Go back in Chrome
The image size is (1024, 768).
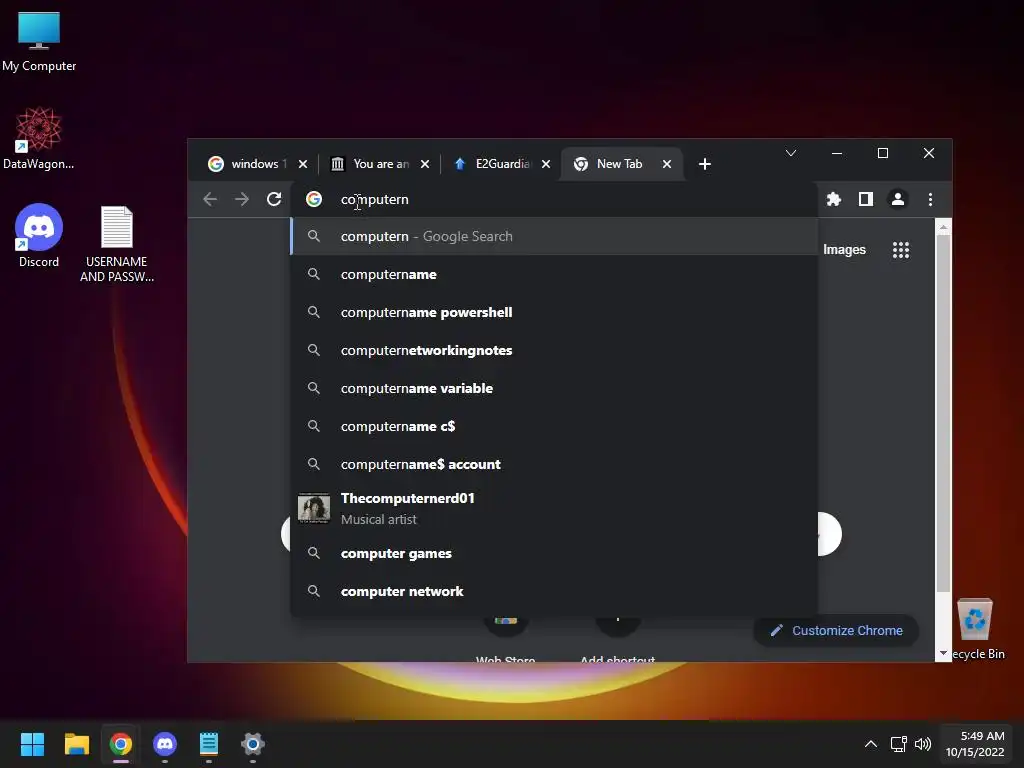[x=210, y=199]
